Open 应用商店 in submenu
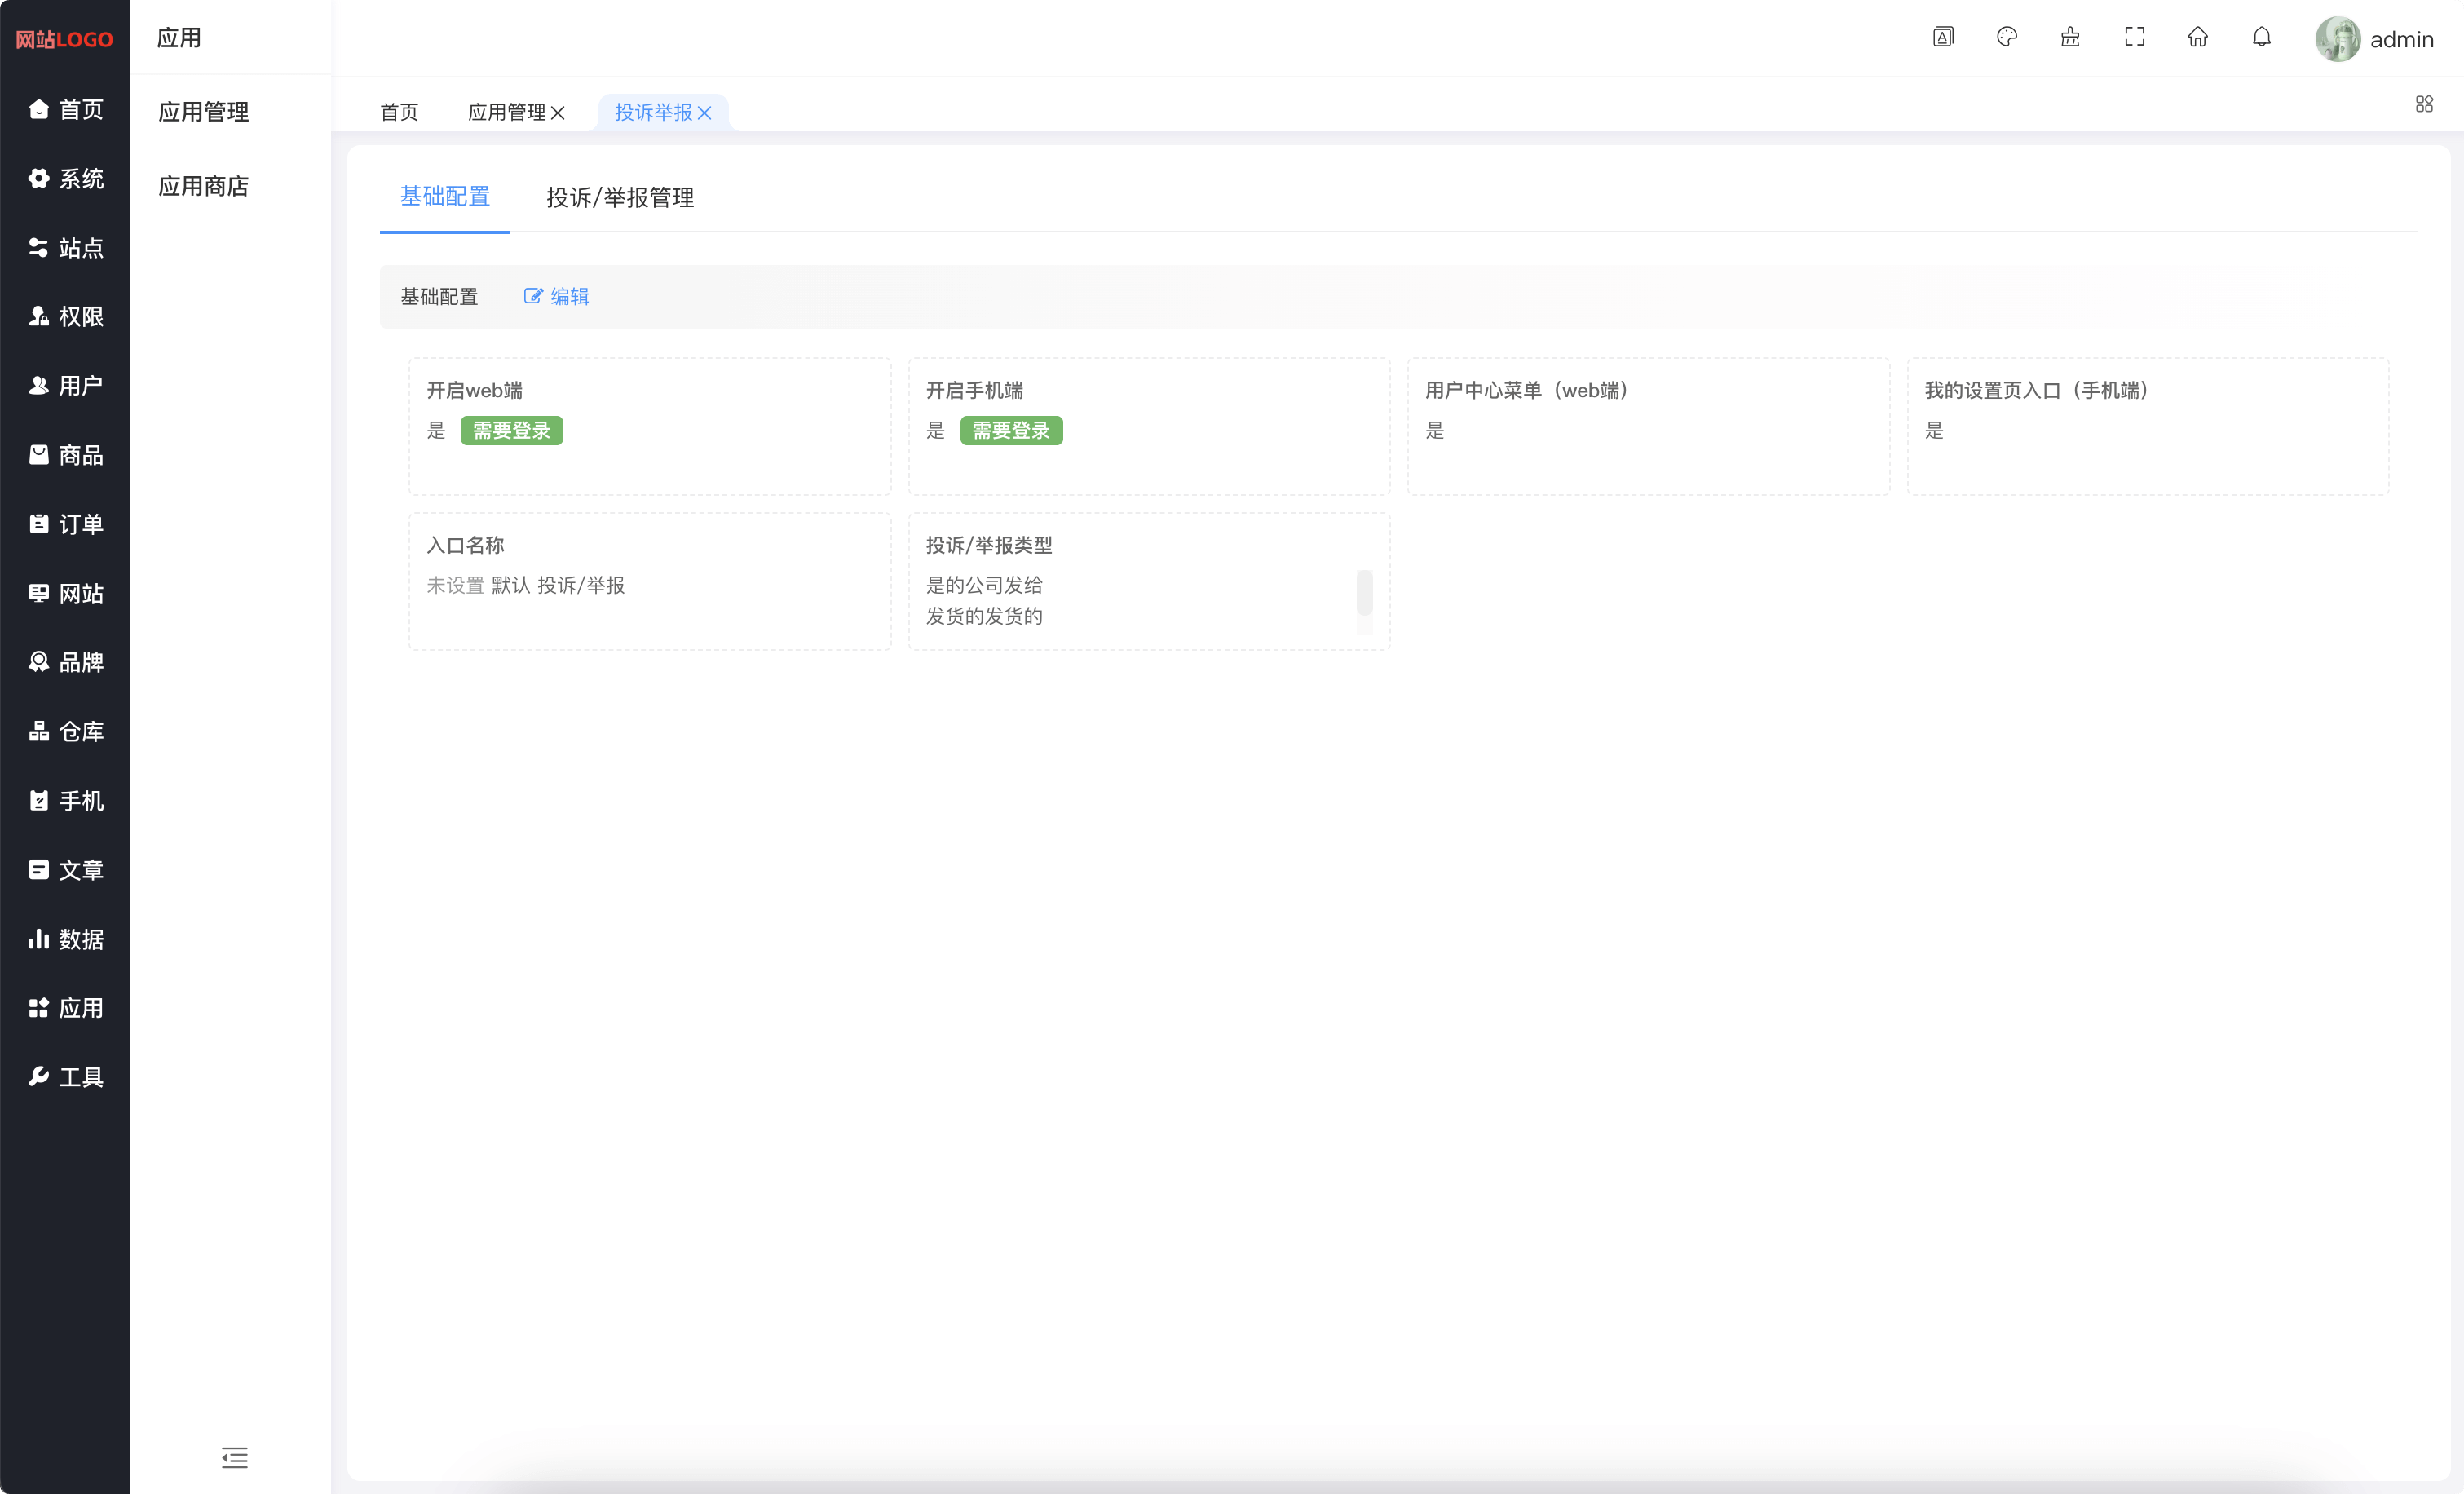The image size is (2464, 1494). point(203,186)
